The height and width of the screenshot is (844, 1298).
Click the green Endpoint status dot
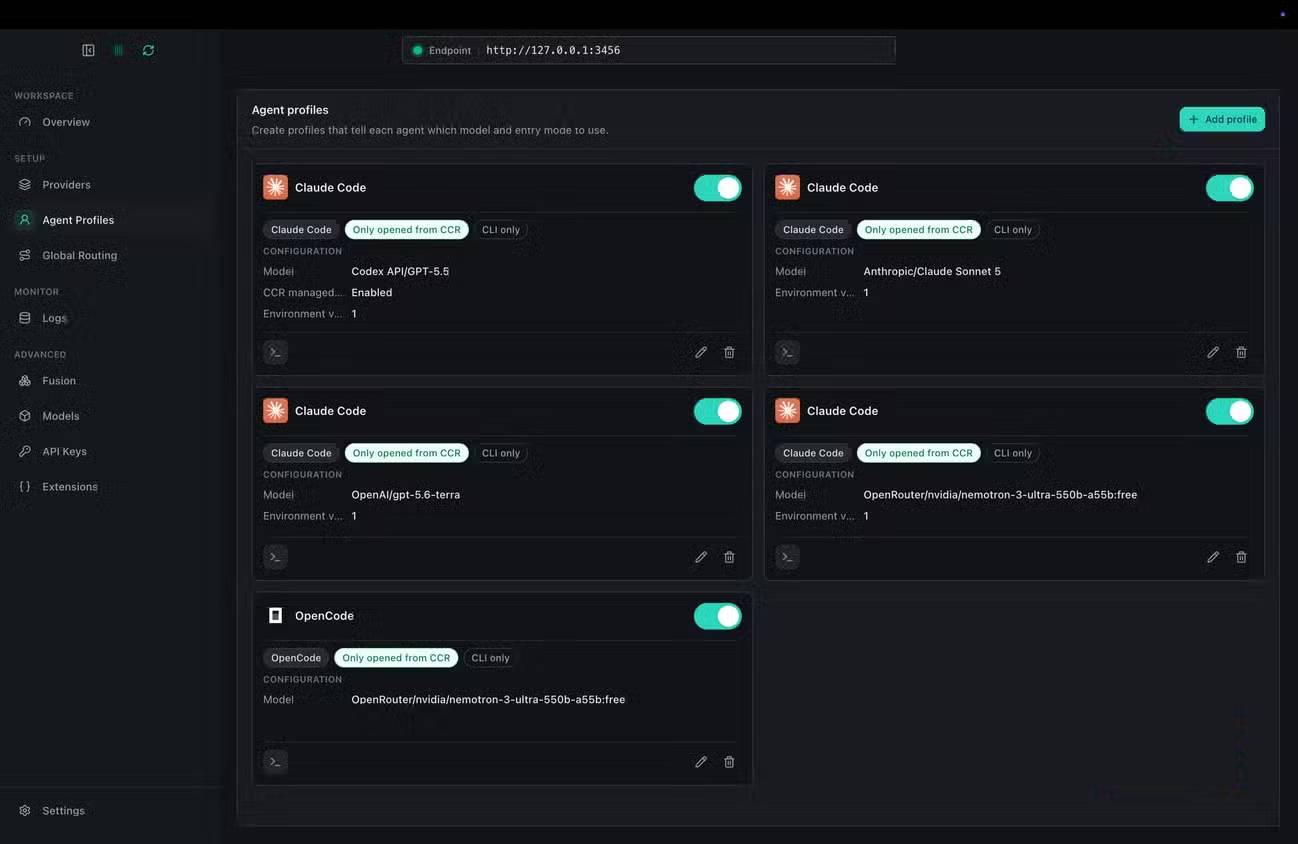[417, 50]
